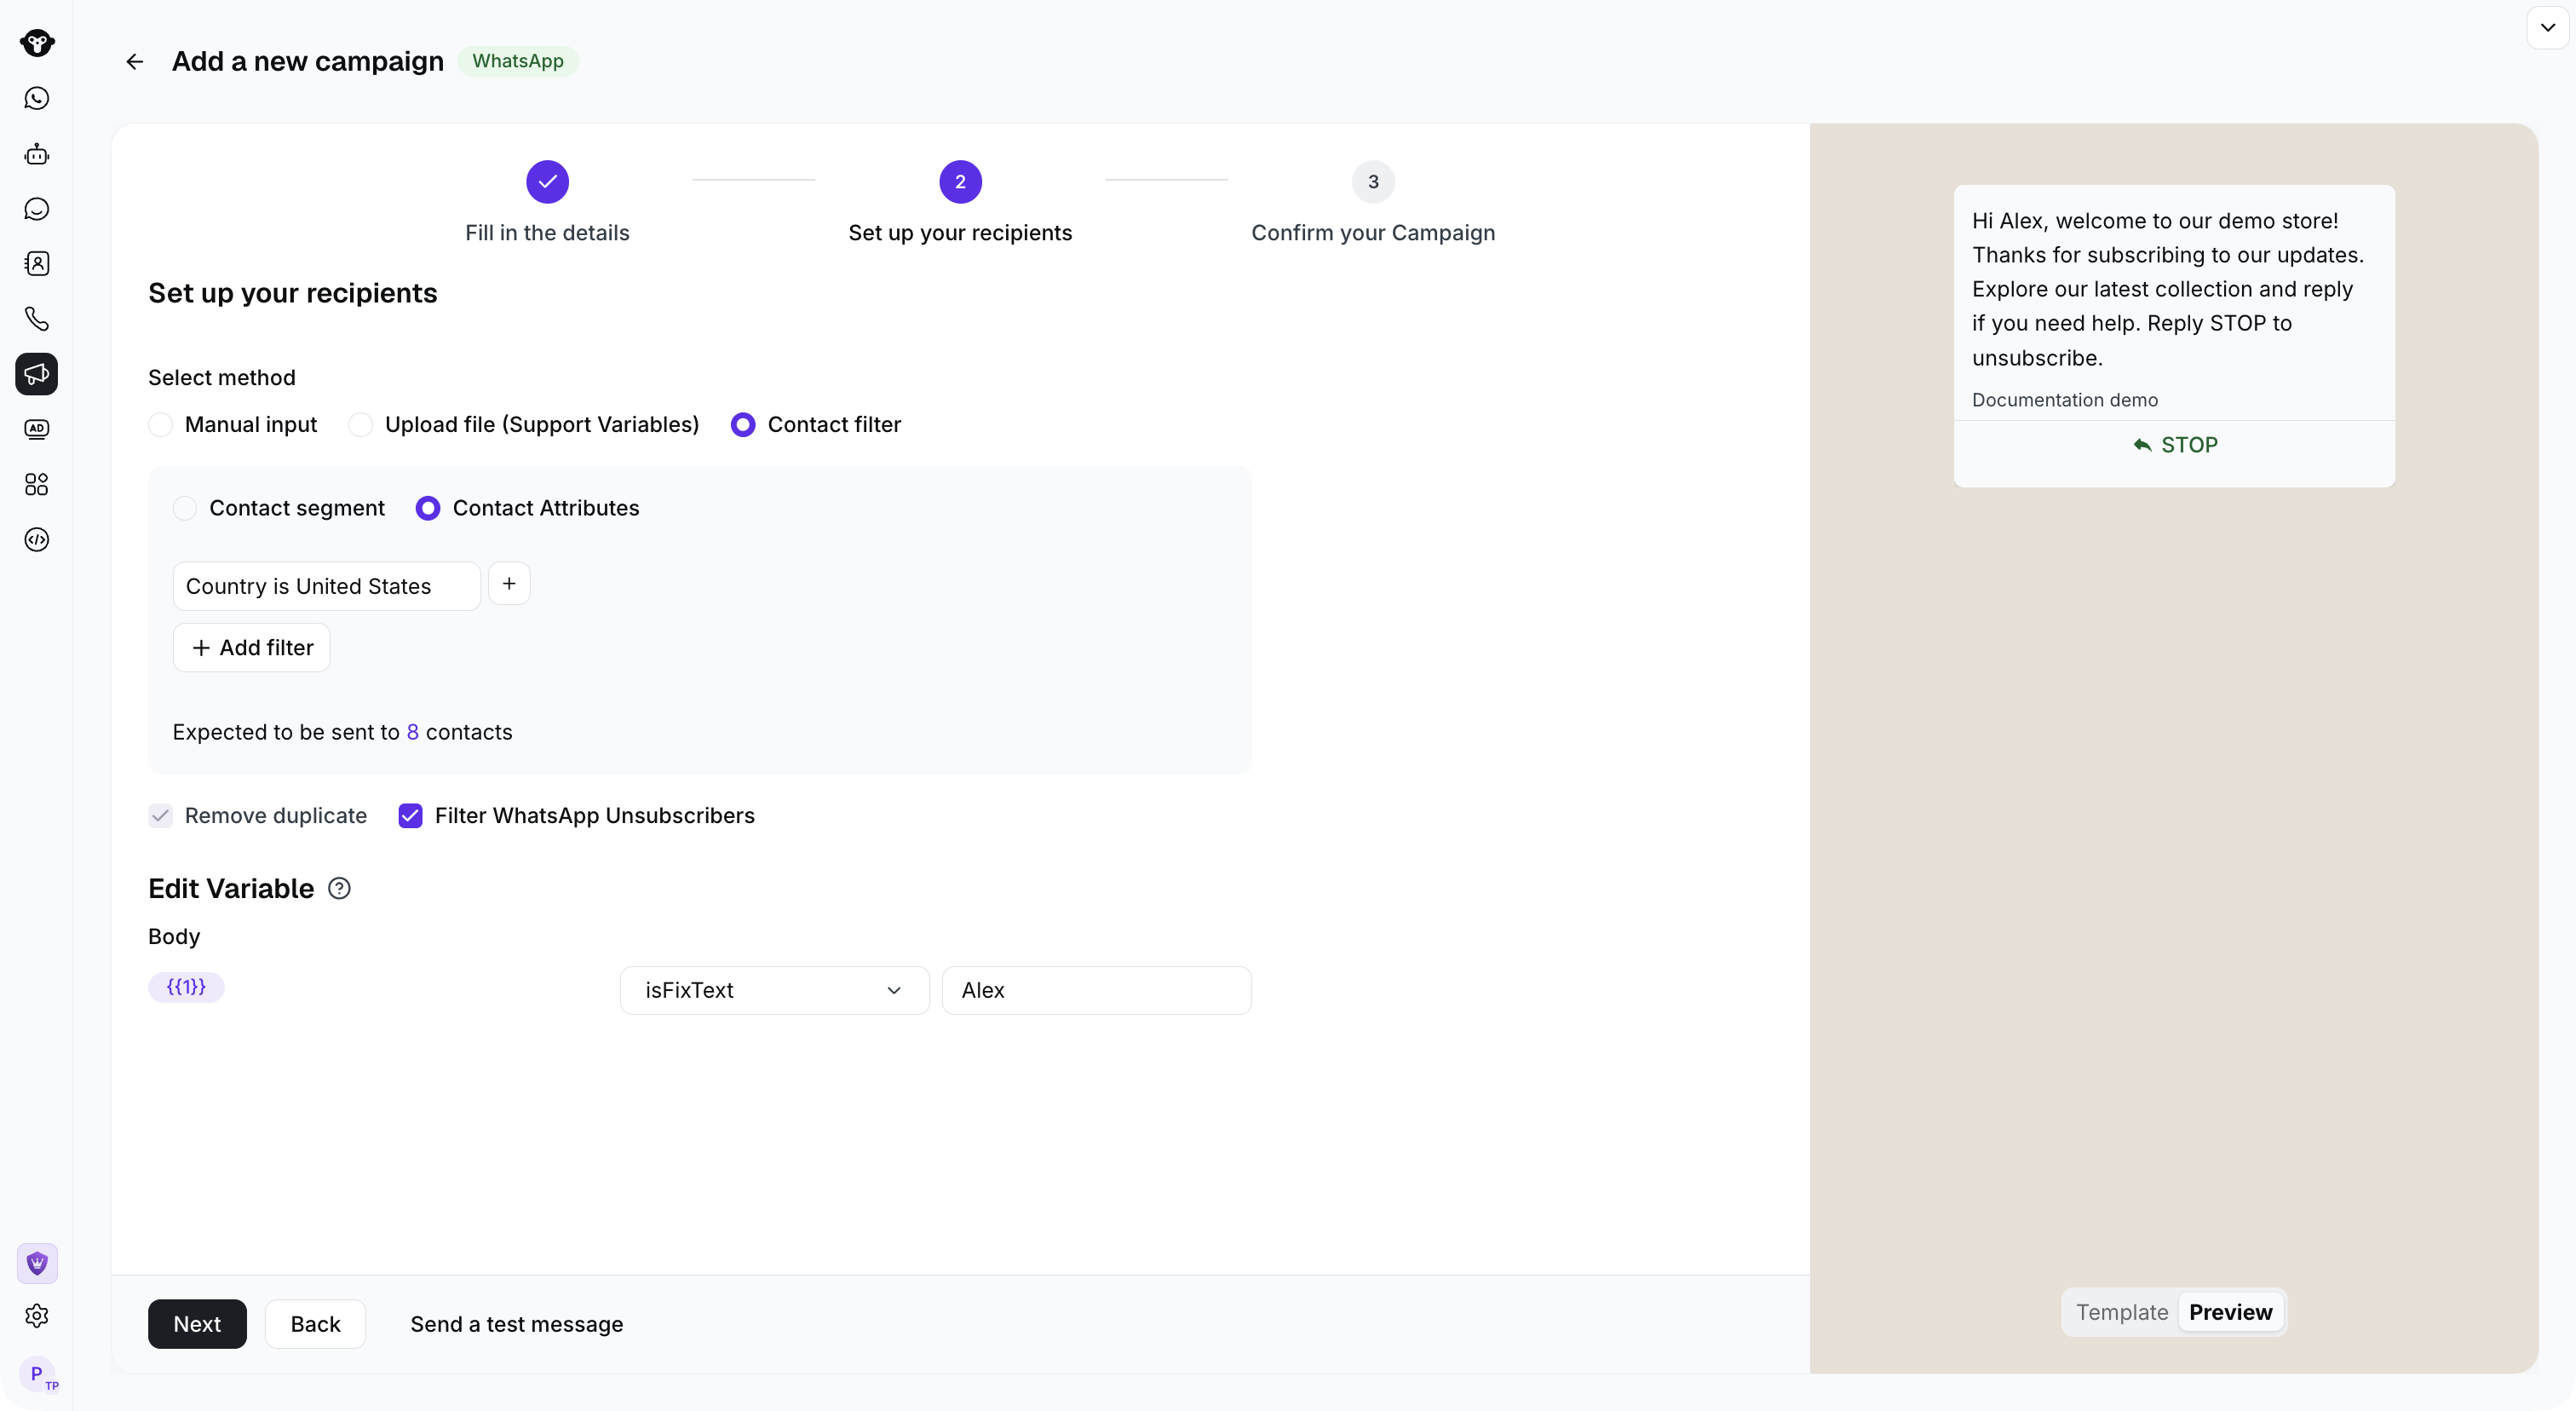
Task: Click the panda logo in the sidebar
Action: [37, 43]
